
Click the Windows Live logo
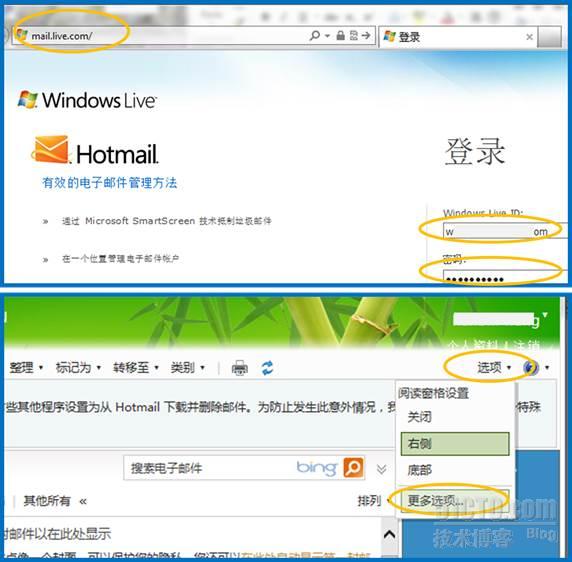pos(88,100)
